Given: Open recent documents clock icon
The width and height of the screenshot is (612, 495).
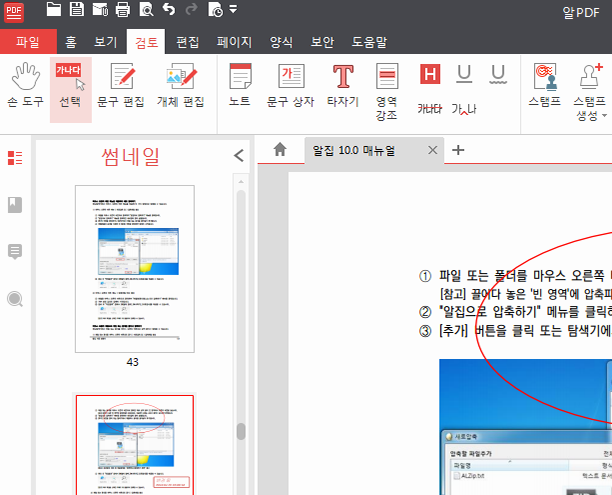Looking at the screenshot, I should coord(215,9).
